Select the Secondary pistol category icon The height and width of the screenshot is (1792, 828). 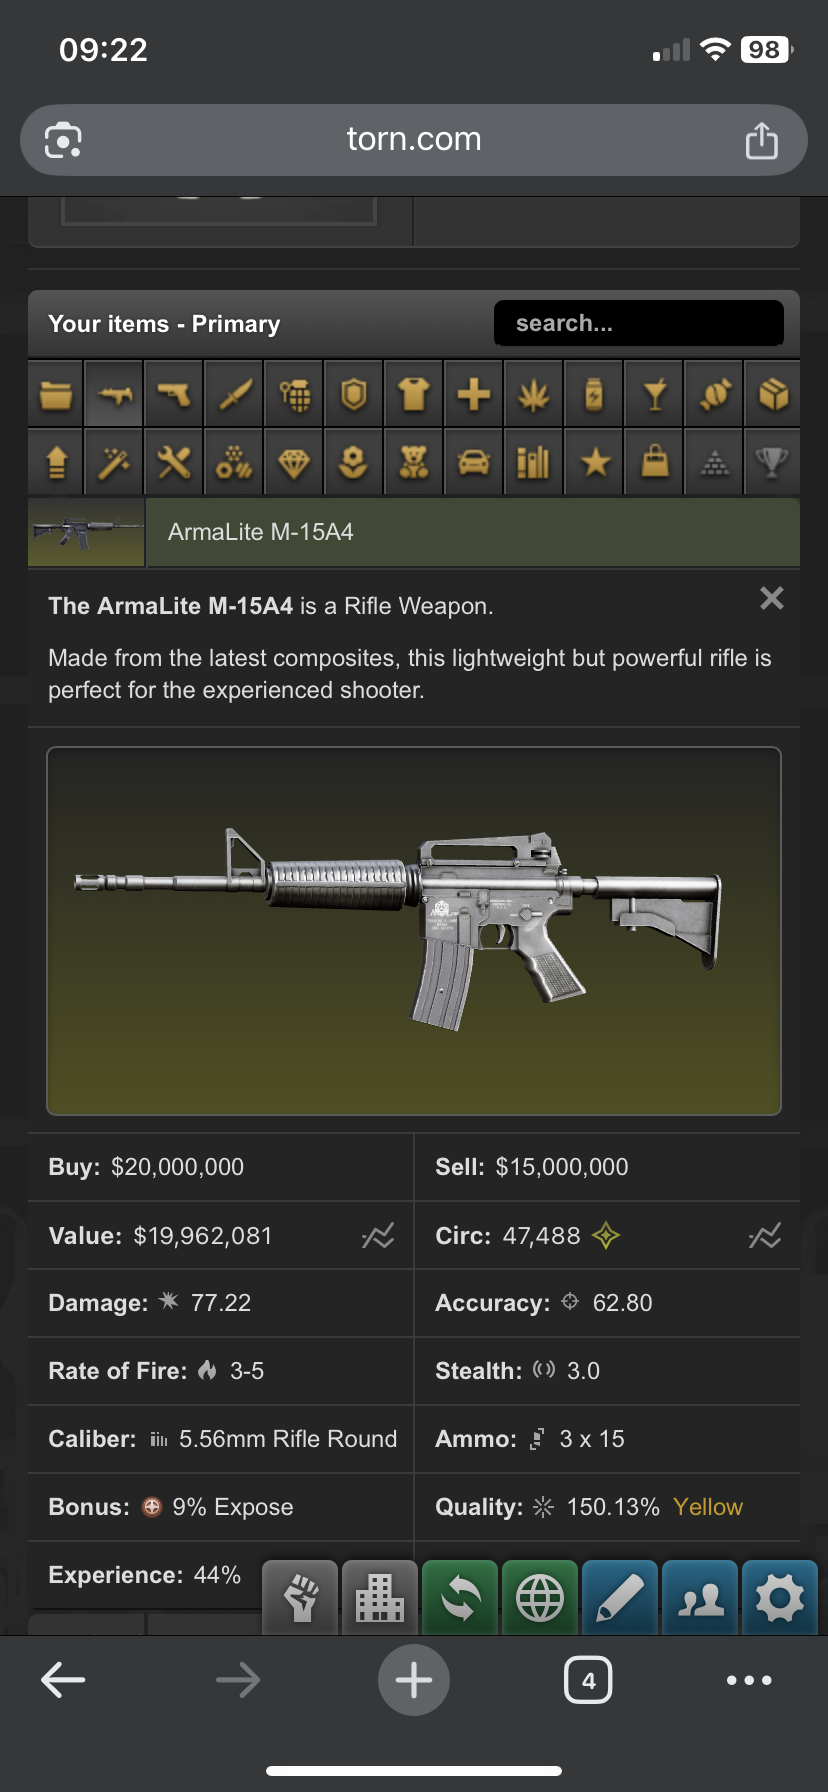[x=174, y=395]
